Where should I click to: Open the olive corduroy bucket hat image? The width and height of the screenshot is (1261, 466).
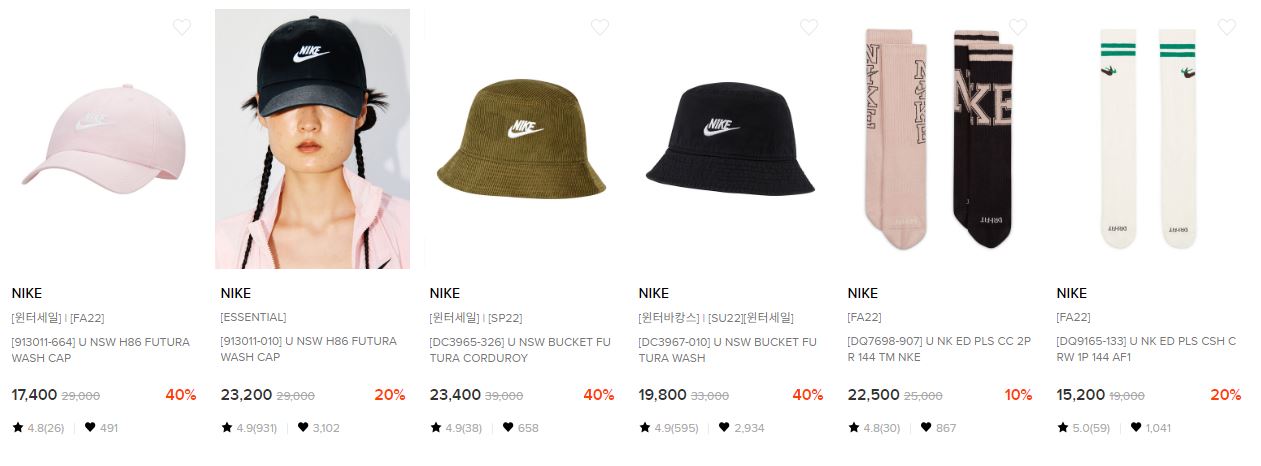pos(521,139)
